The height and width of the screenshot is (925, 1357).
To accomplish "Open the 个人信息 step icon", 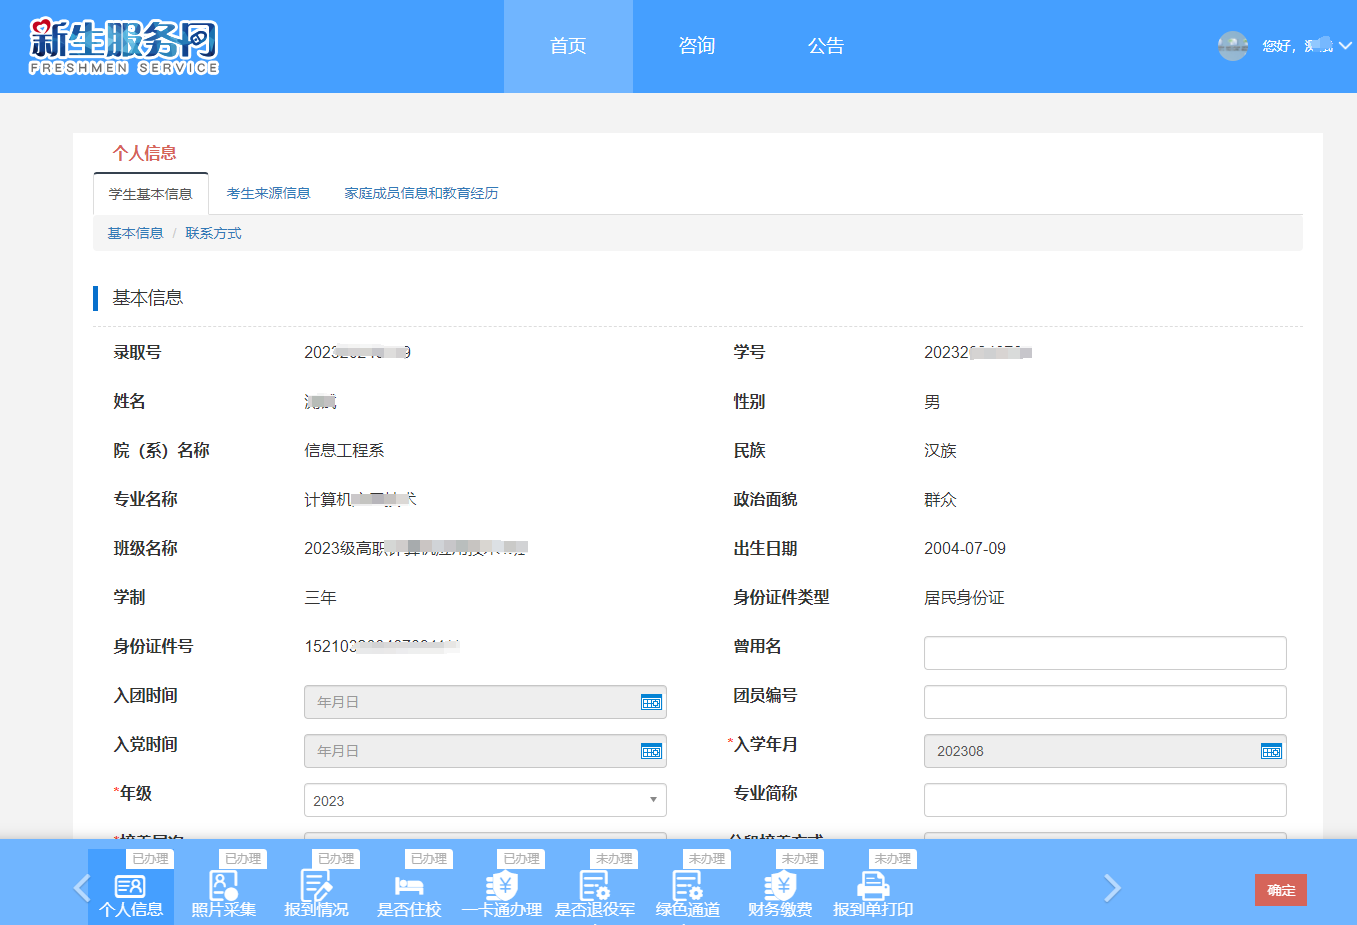I will click(131, 887).
